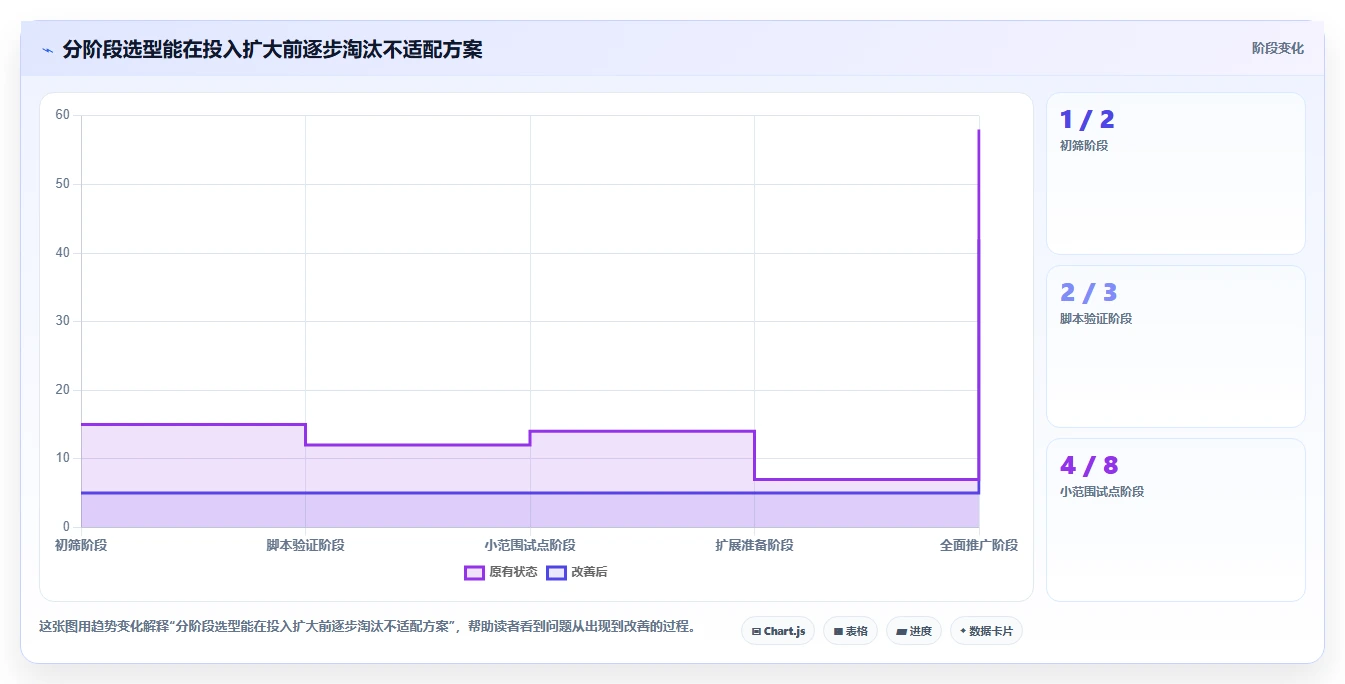
Task: Open the 4 / 8 小范围试点阶段 card
Action: pos(1176,520)
